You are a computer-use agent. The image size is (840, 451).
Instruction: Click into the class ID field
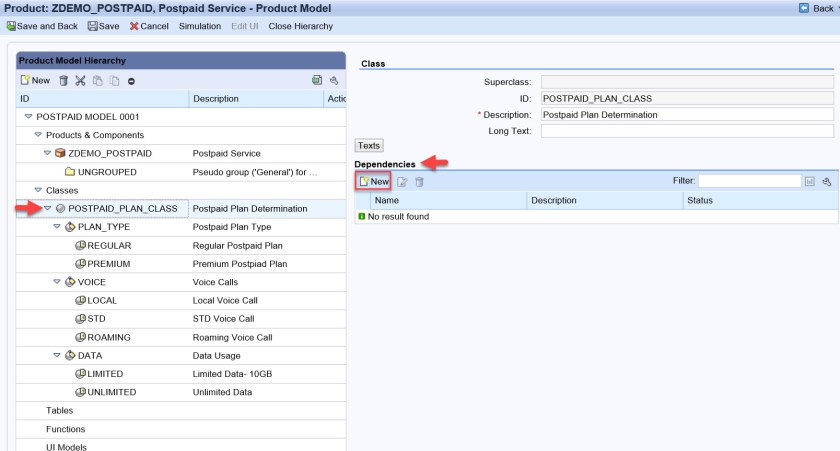[x=687, y=98]
